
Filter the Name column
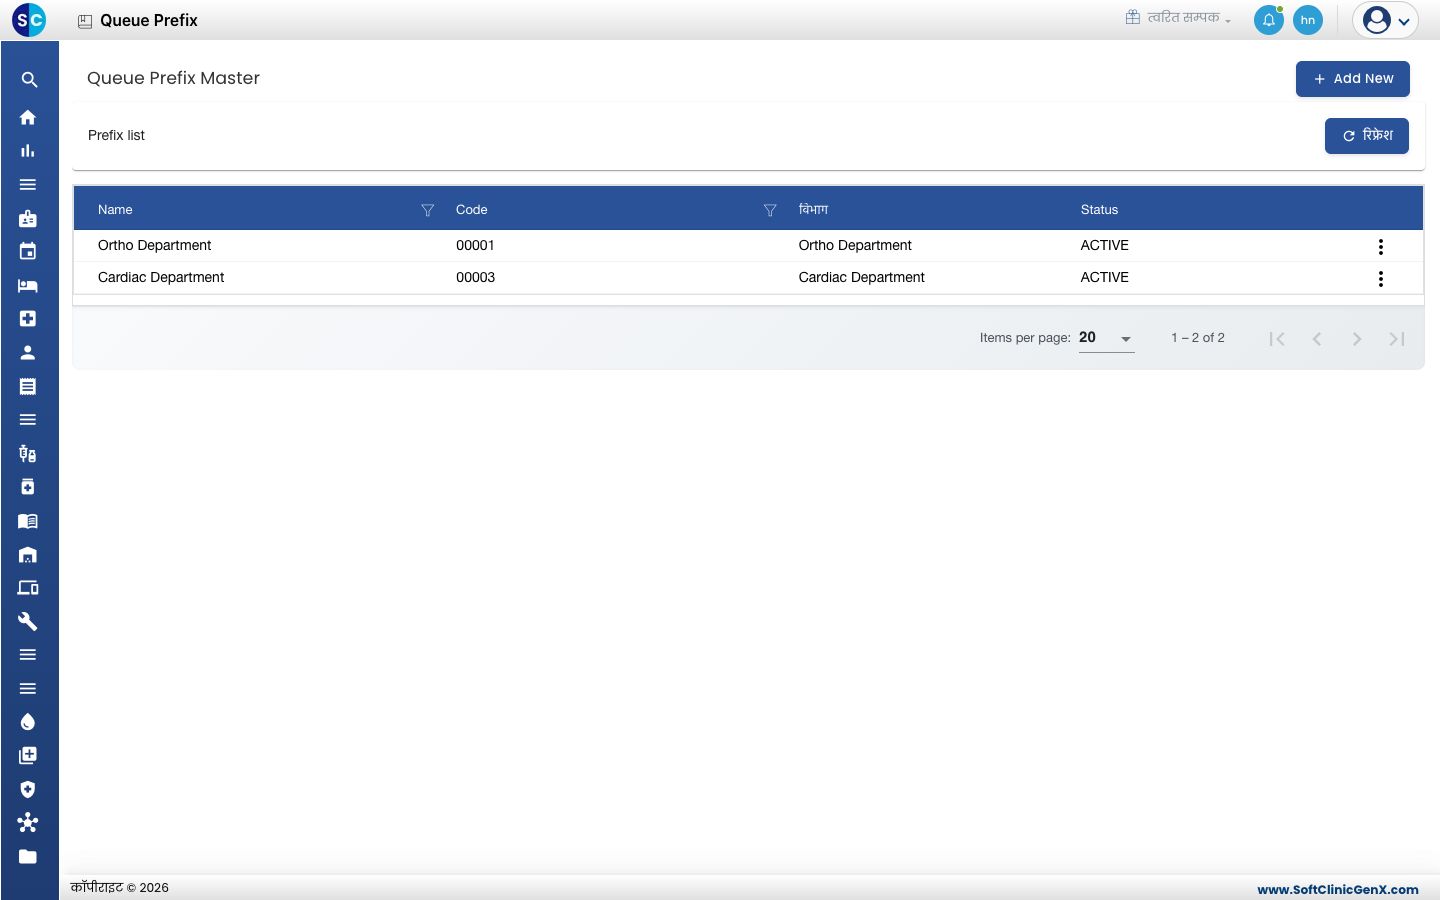[427, 210]
